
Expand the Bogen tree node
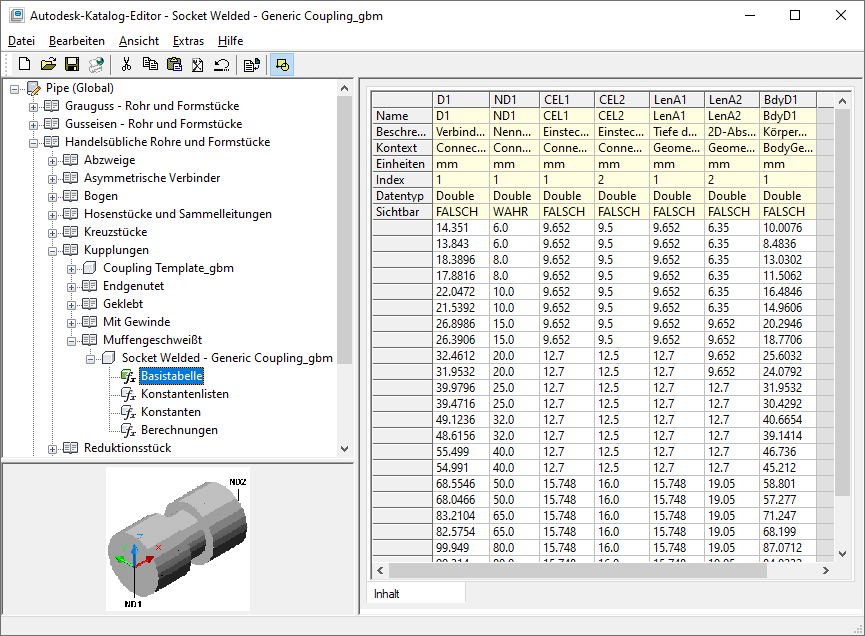tap(53, 196)
